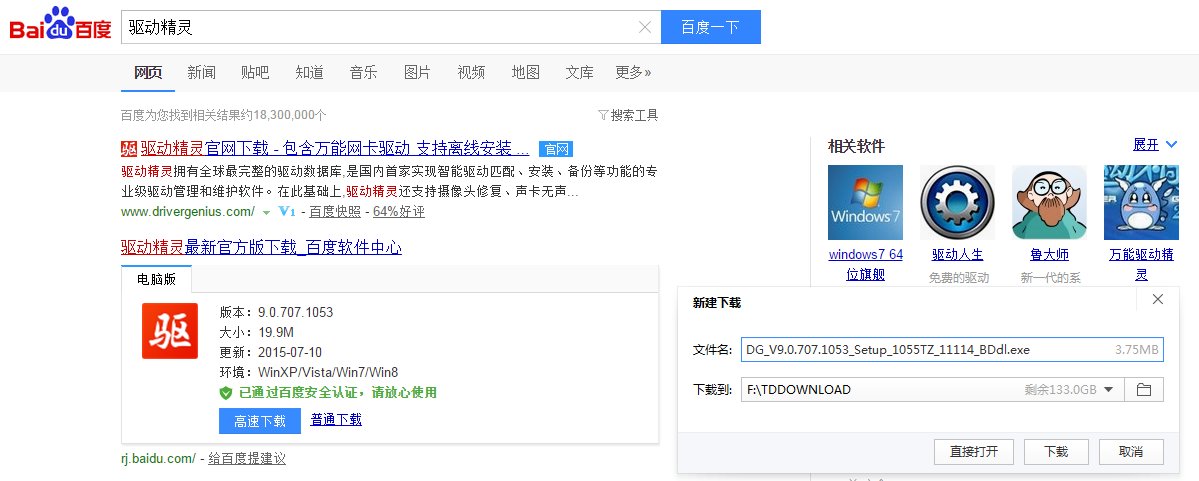Click the version text 9.0.707.1053
1199x481 pixels.
[x=295, y=313]
